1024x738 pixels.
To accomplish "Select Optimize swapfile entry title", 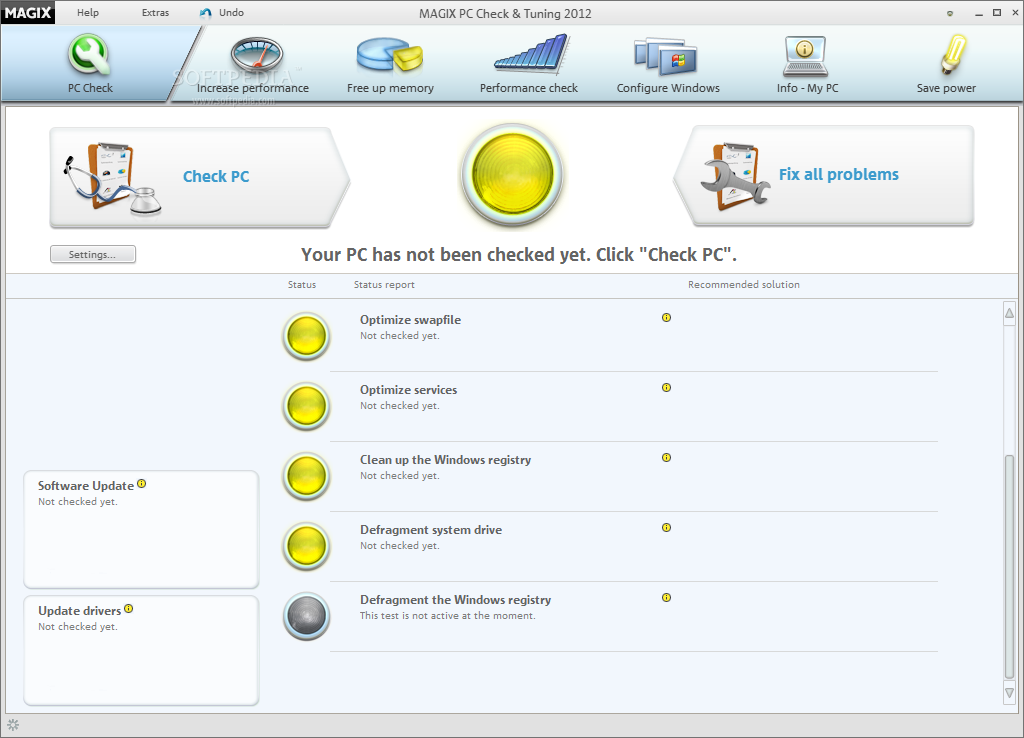I will [410, 319].
